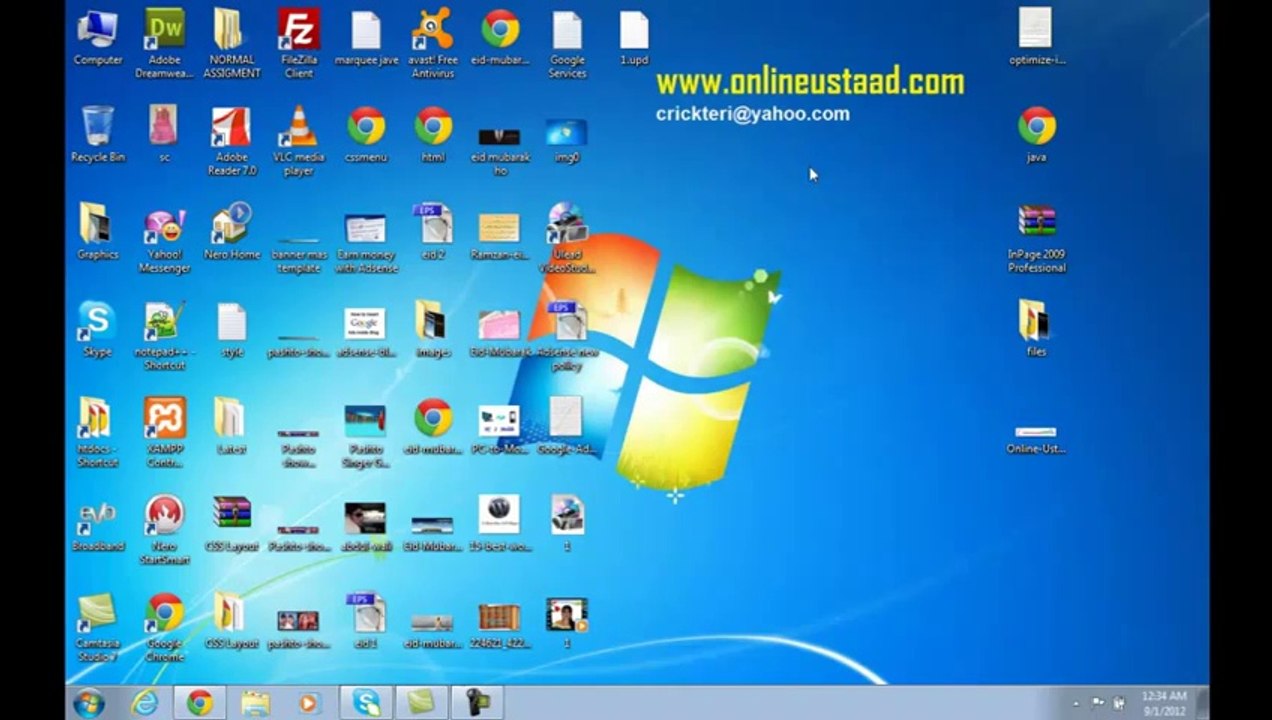Select the marquee jave file

pos(366,38)
